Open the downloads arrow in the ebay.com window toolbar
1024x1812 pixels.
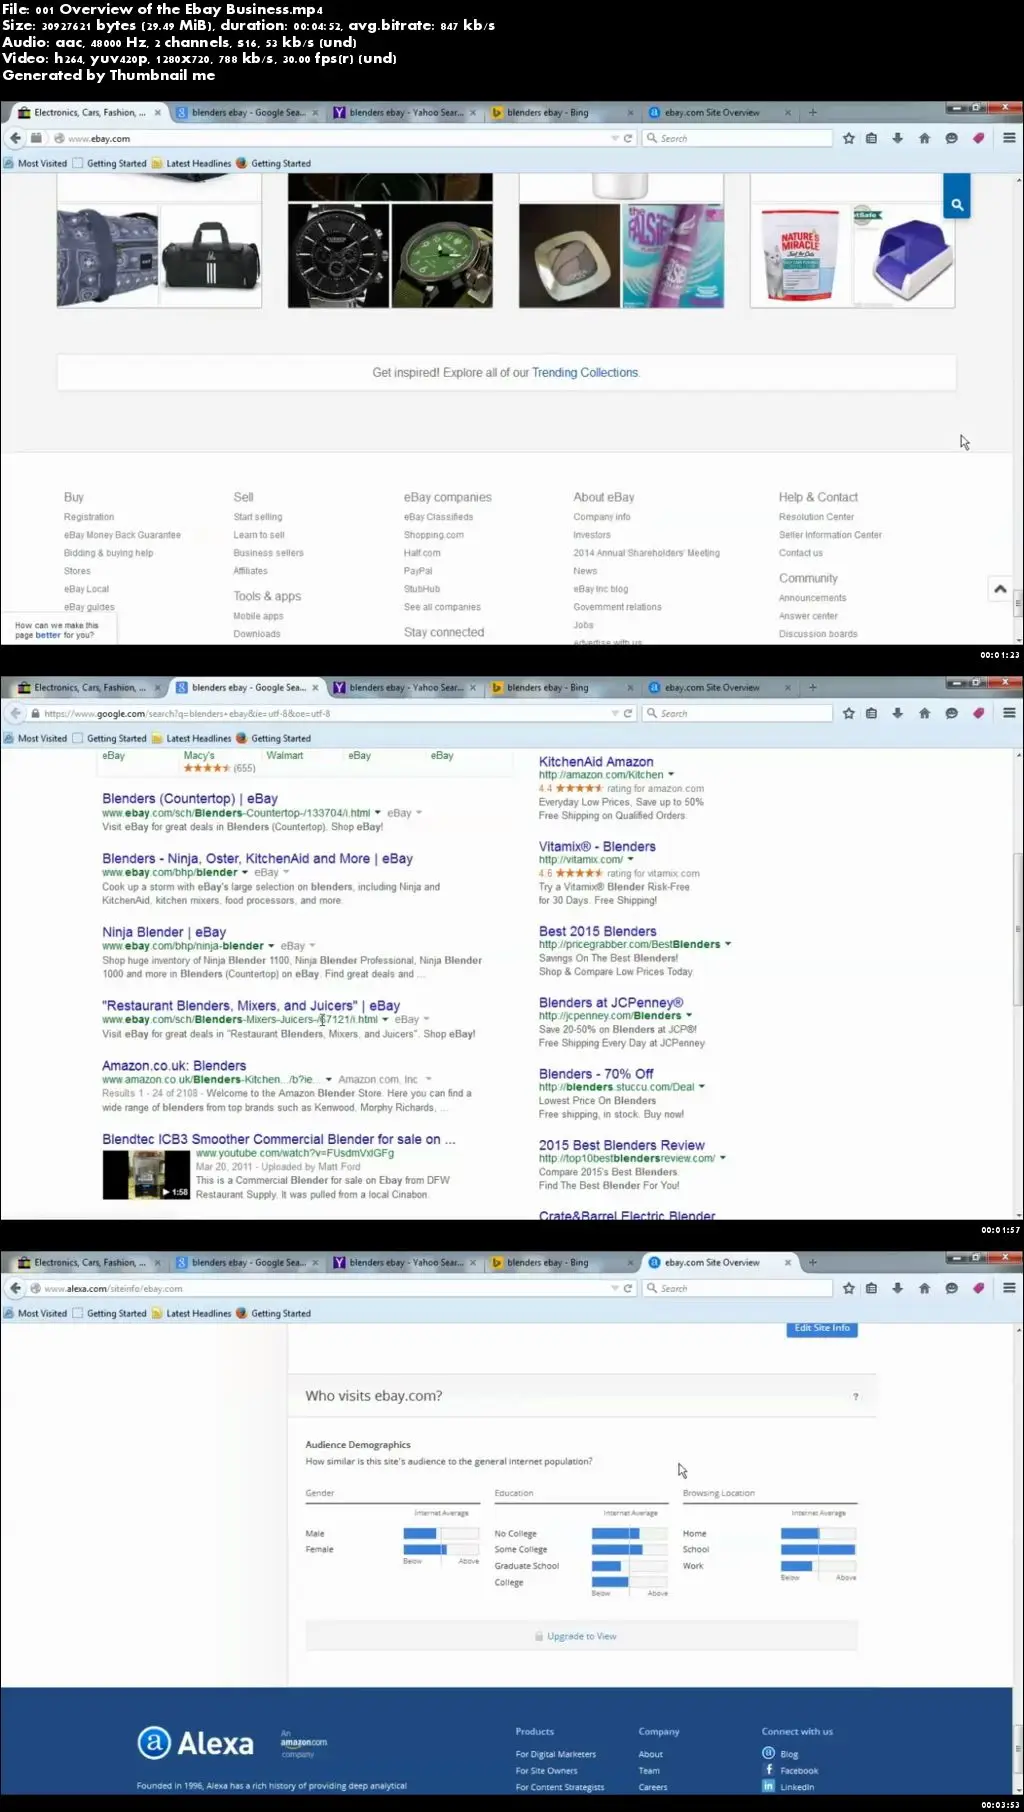(x=898, y=138)
